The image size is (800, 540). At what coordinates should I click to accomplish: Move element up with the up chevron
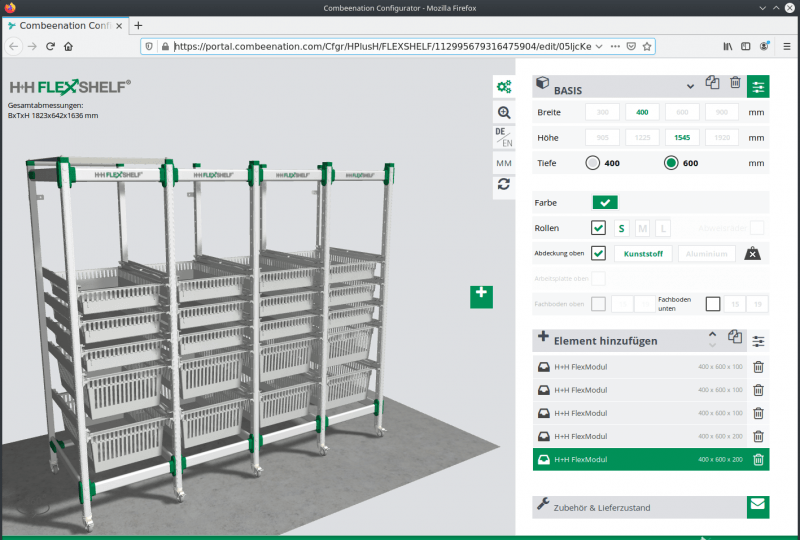[x=712, y=334]
